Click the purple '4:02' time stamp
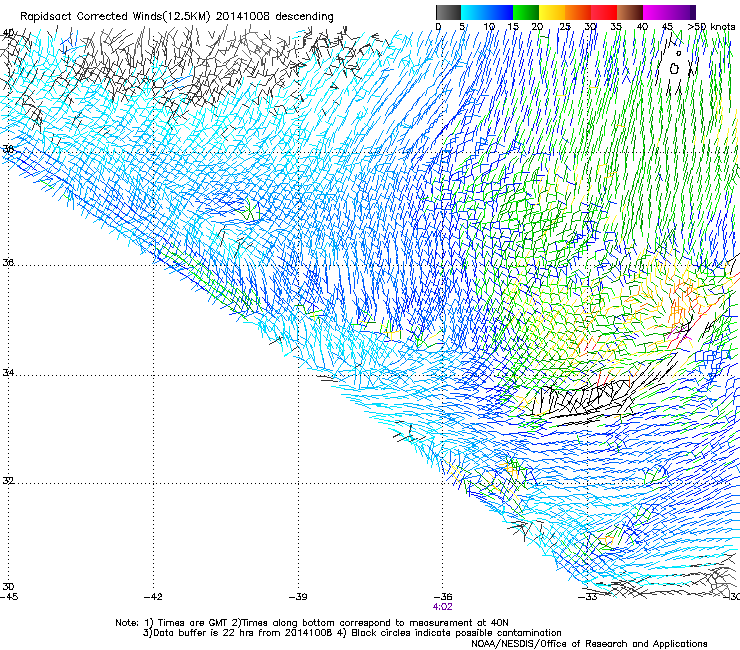The width and height of the screenshot is (740, 650). [x=443, y=607]
